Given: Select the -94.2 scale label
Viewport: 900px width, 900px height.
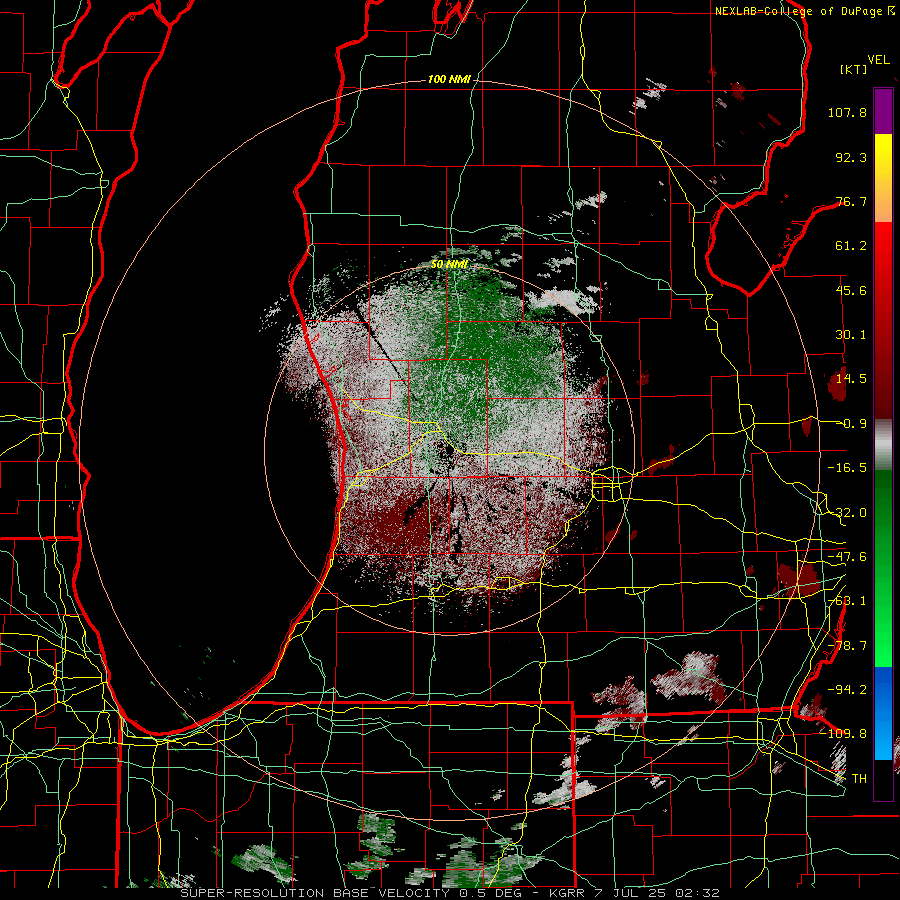Looking at the screenshot, I should coord(847,689).
